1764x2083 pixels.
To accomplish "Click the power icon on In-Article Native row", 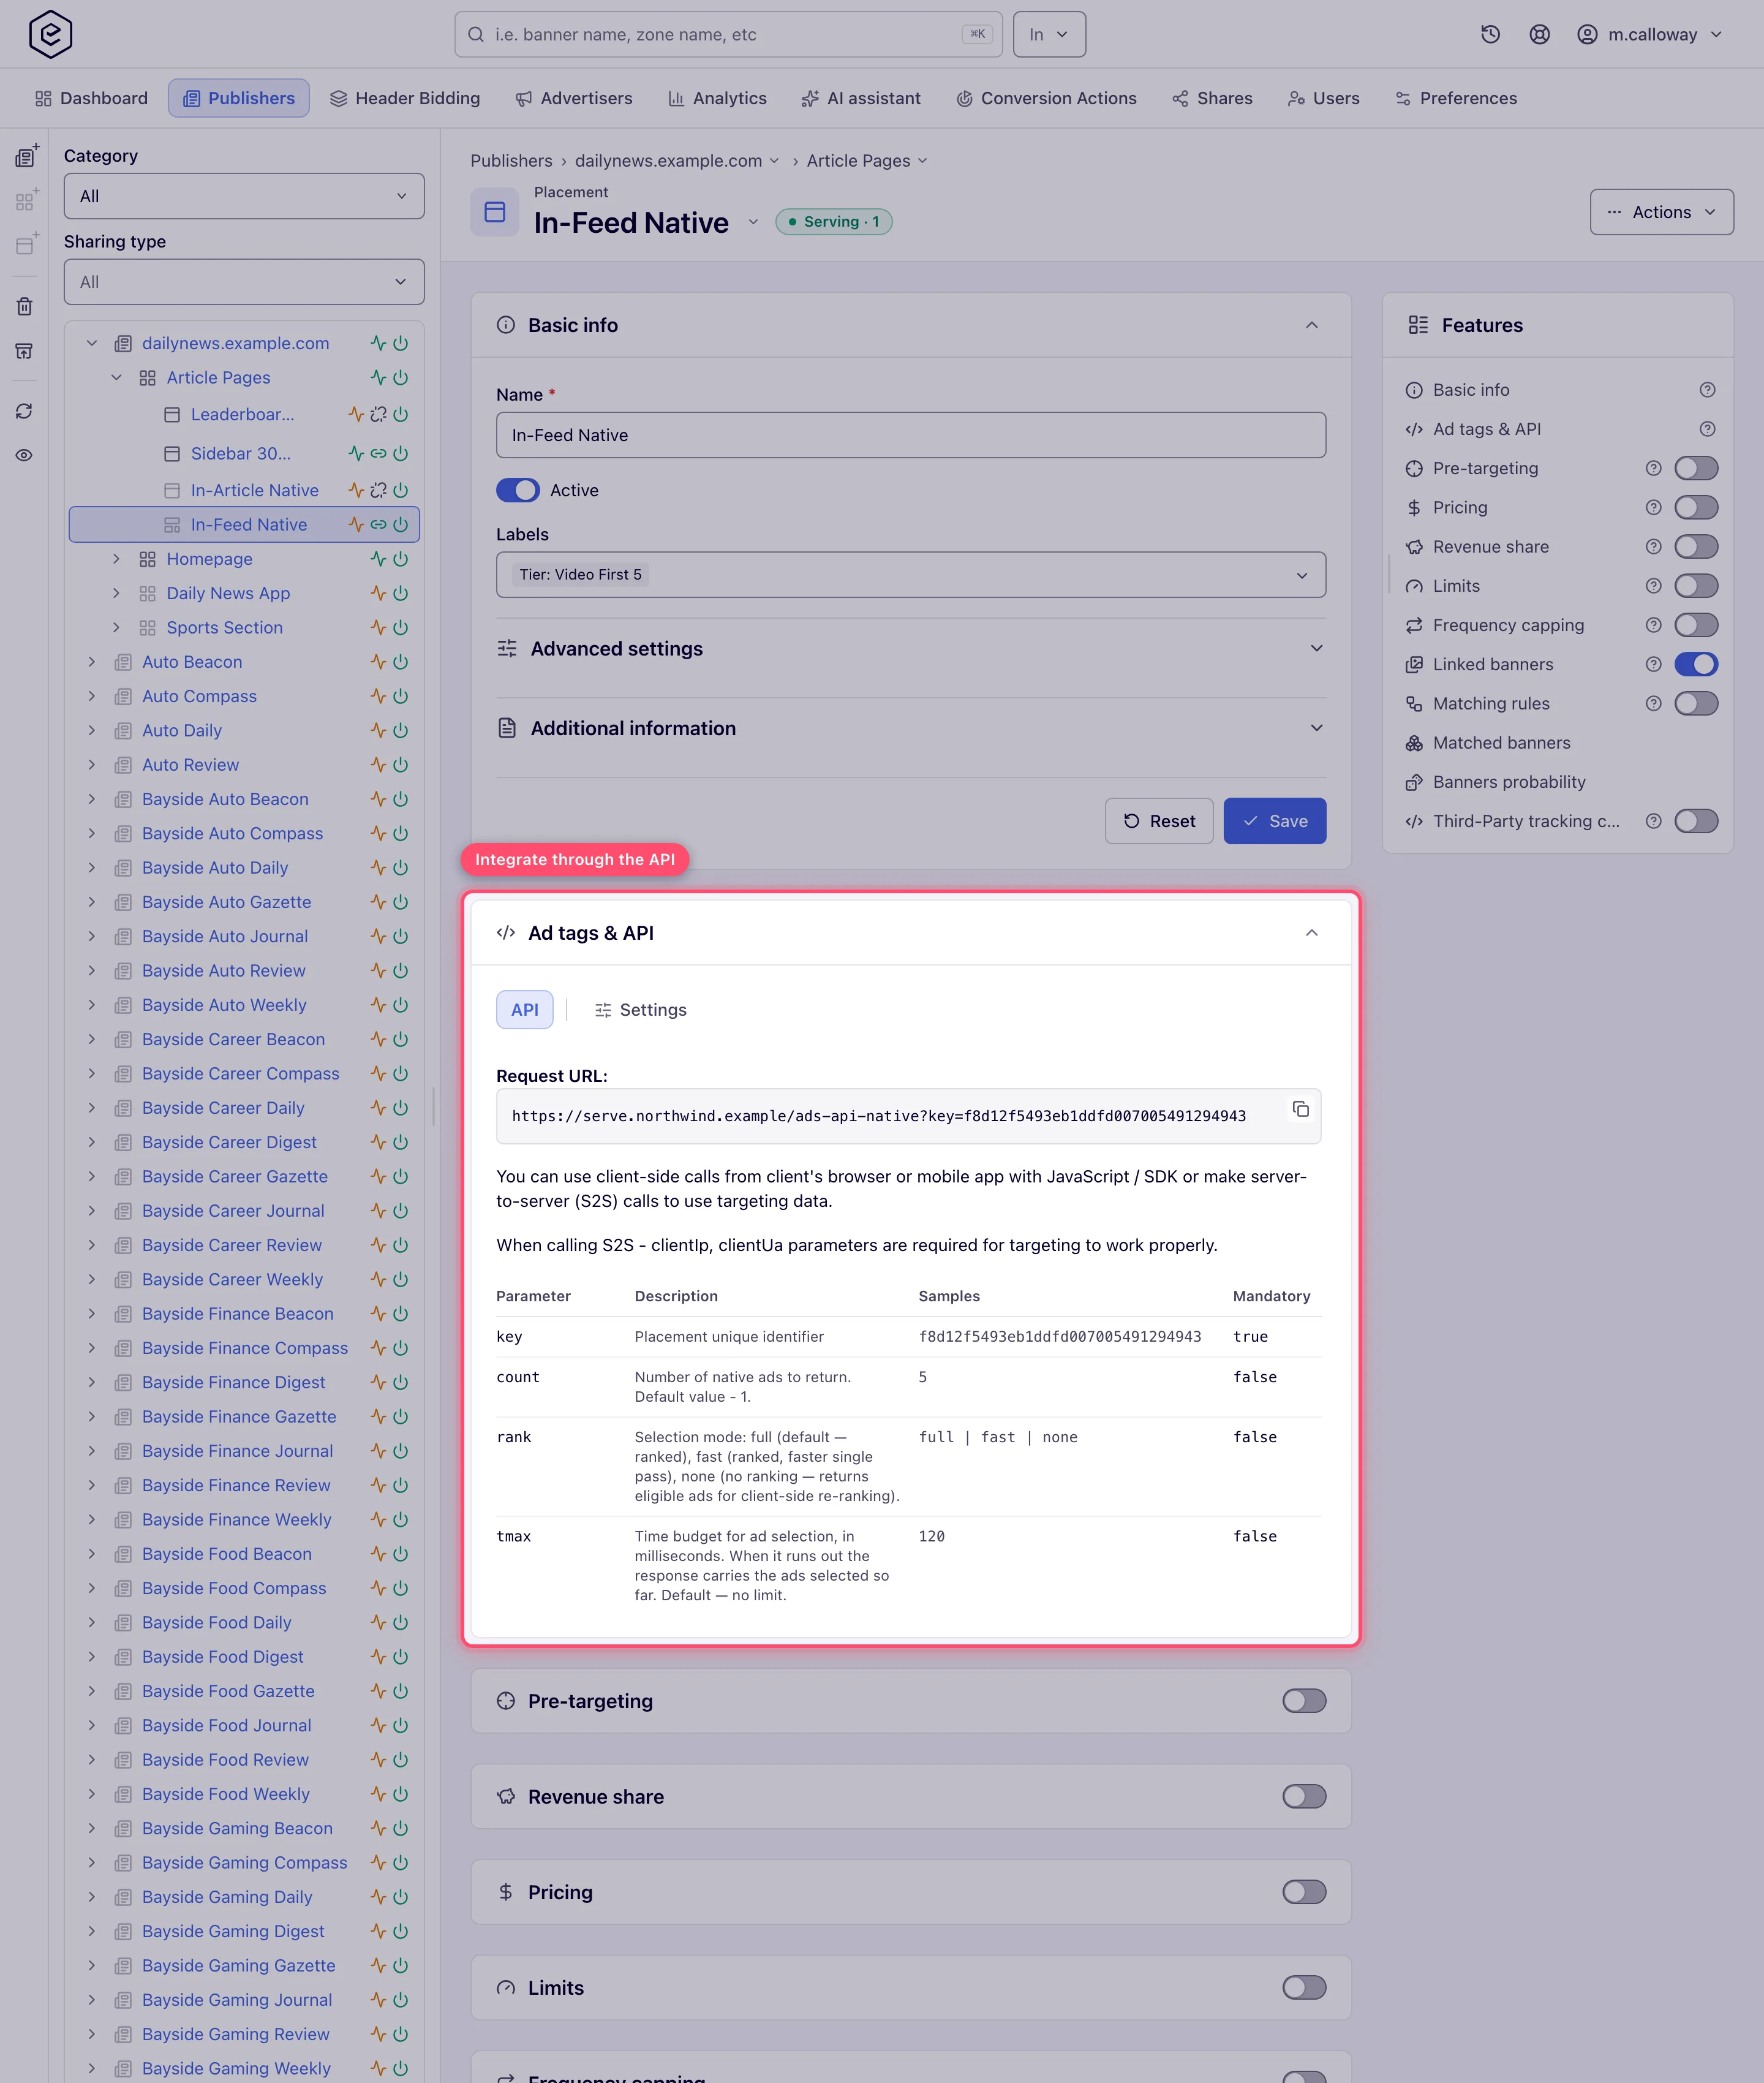I will click(400, 490).
